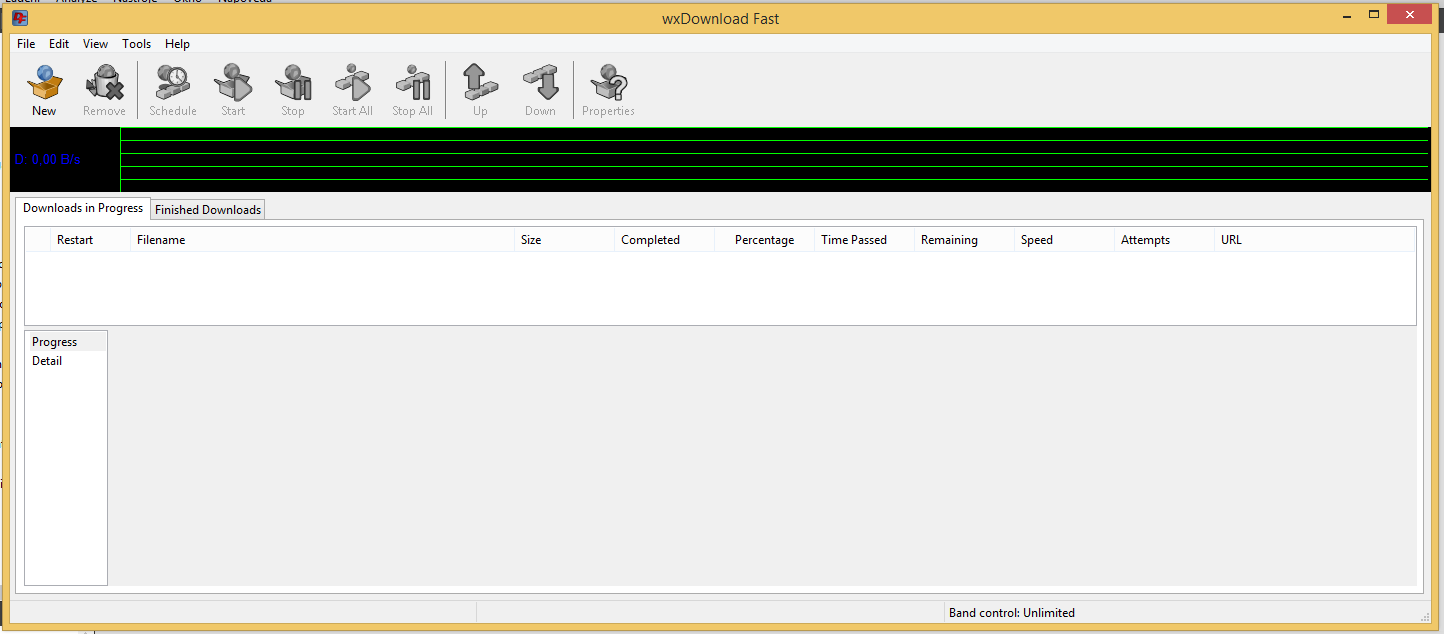
Task: Select Detail in the side list
Action: (47, 361)
